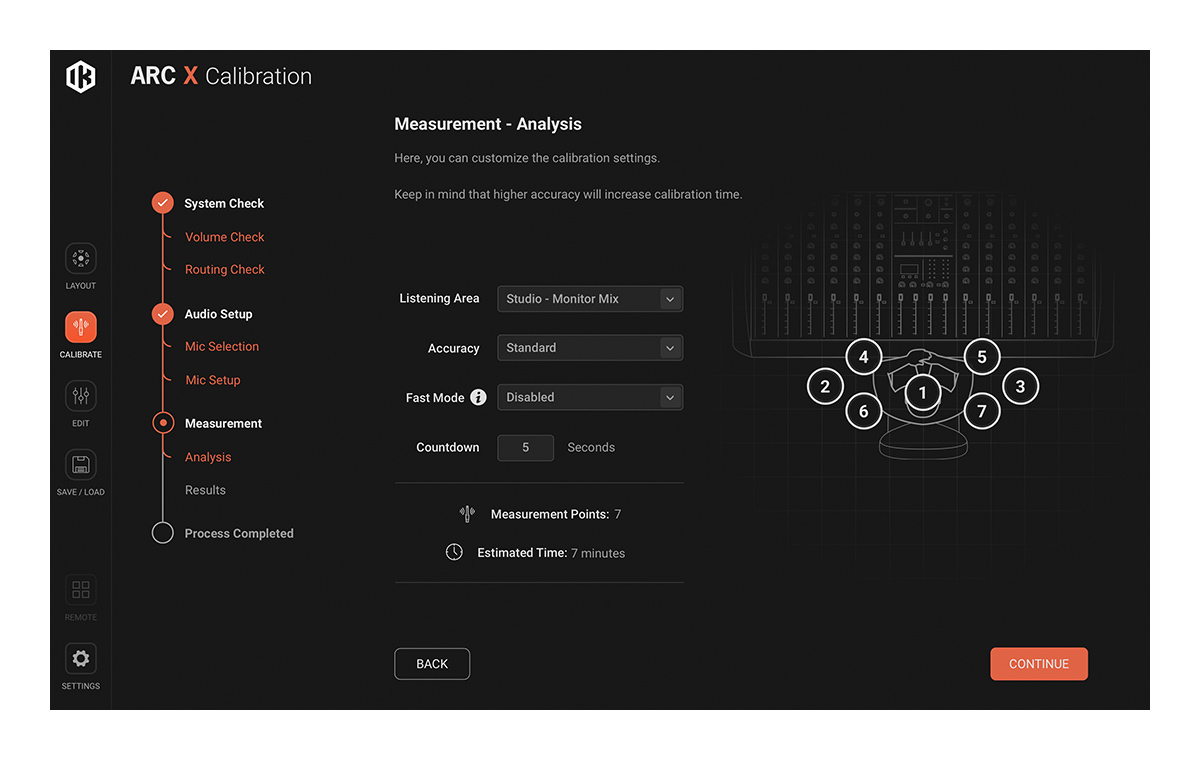Select the Calibrate sidebar icon
Screen dimensions: 1200x760
[81, 327]
